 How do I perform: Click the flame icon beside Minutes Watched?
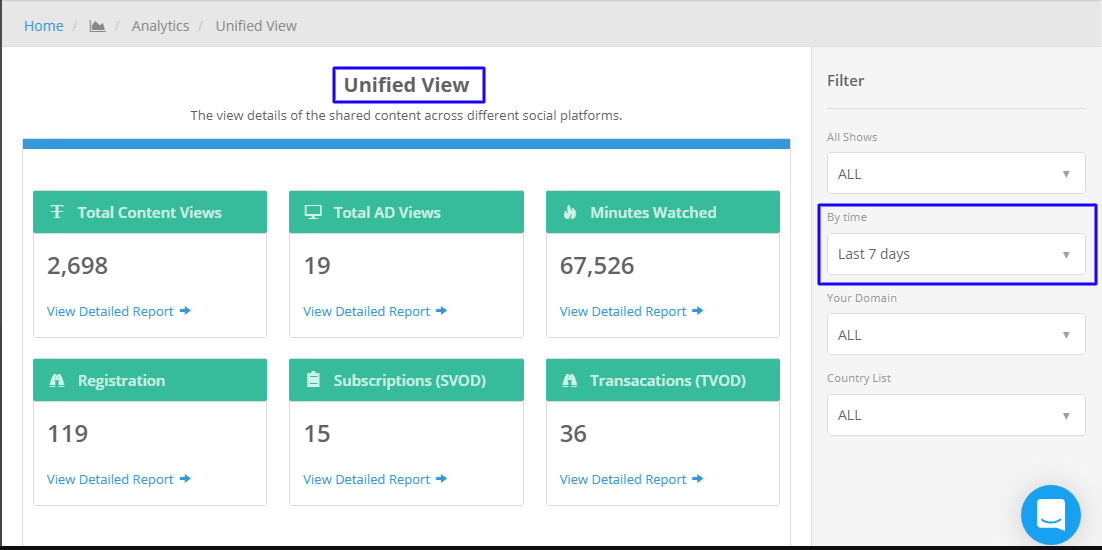(x=570, y=212)
